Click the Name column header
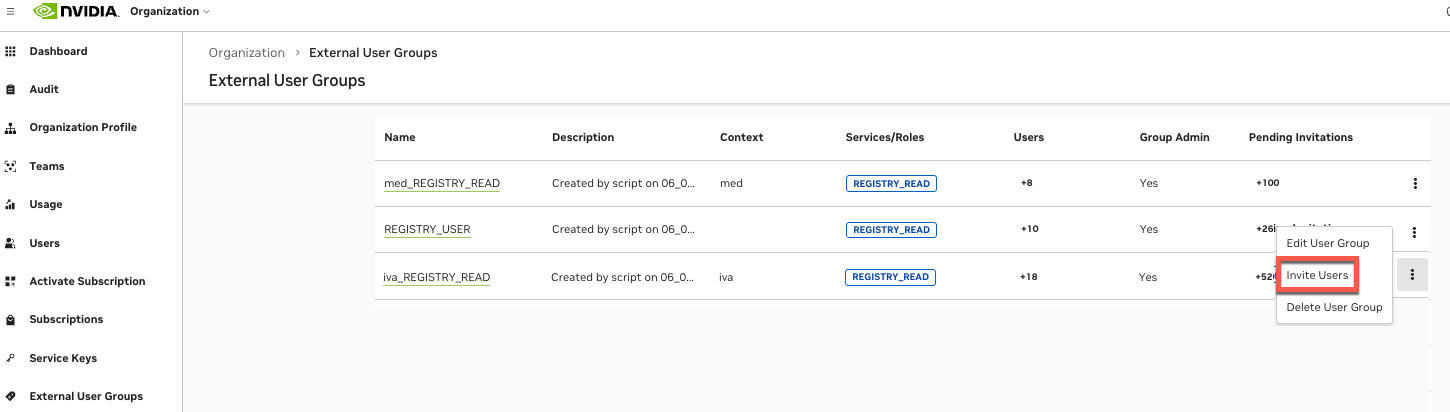This screenshot has height=412, width=1450. (x=399, y=137)
